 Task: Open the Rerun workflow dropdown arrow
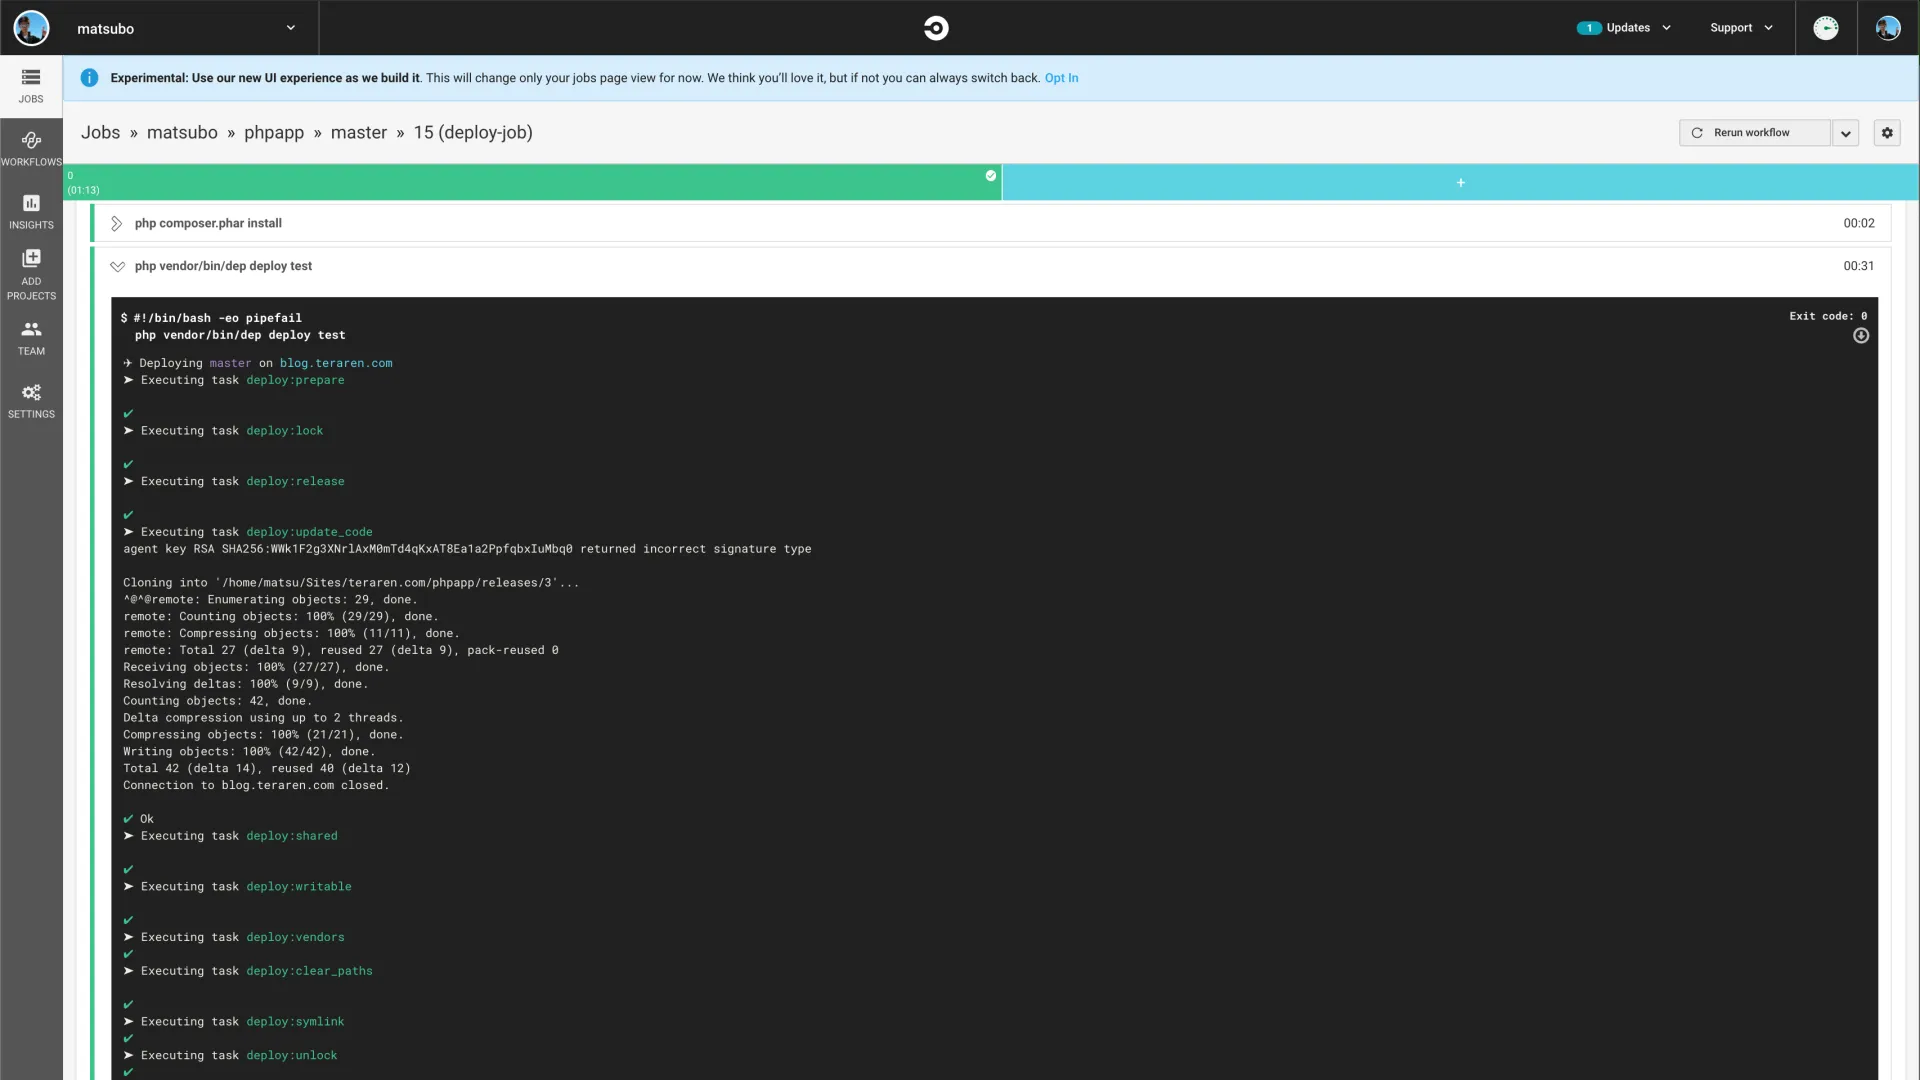pos(1846,133)
